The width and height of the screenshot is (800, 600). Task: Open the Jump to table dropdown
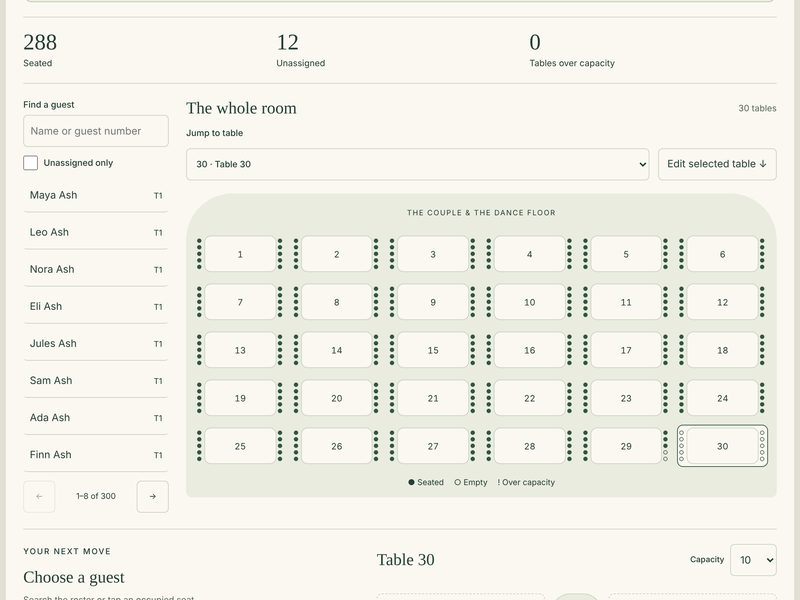(x=417, y=164)
